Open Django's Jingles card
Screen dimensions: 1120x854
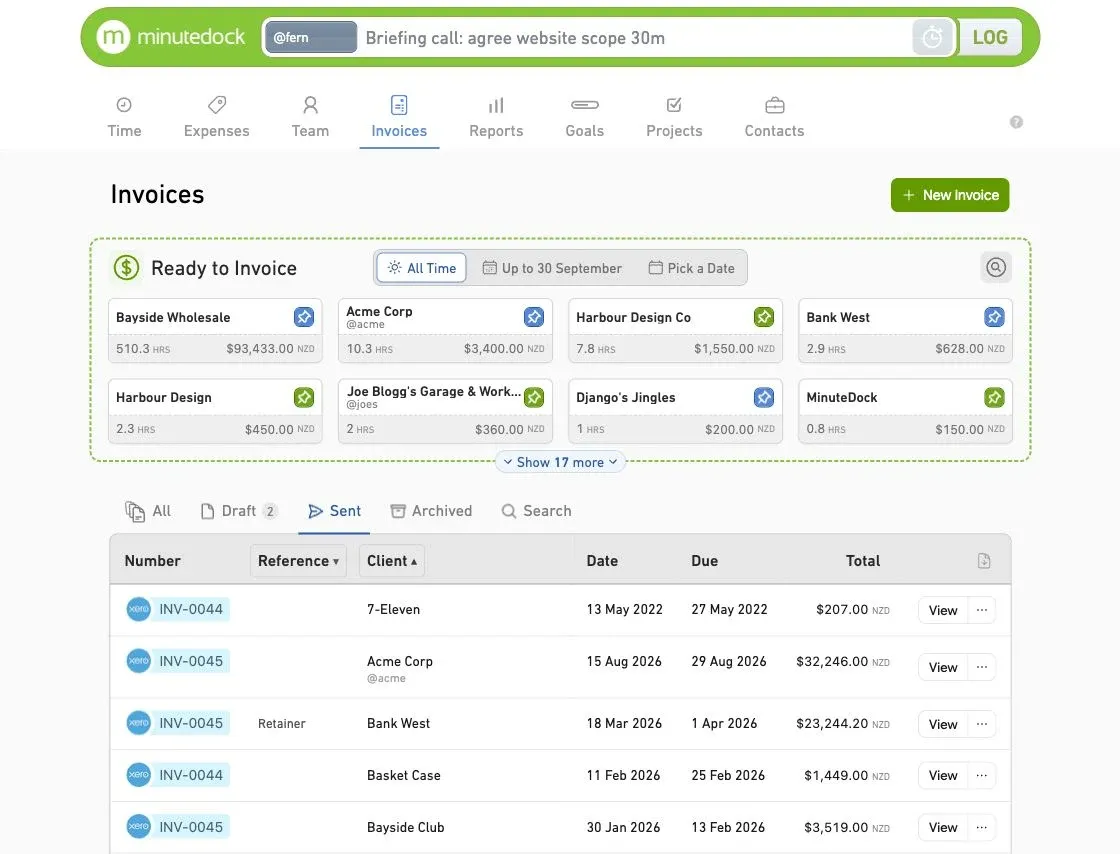675,411
